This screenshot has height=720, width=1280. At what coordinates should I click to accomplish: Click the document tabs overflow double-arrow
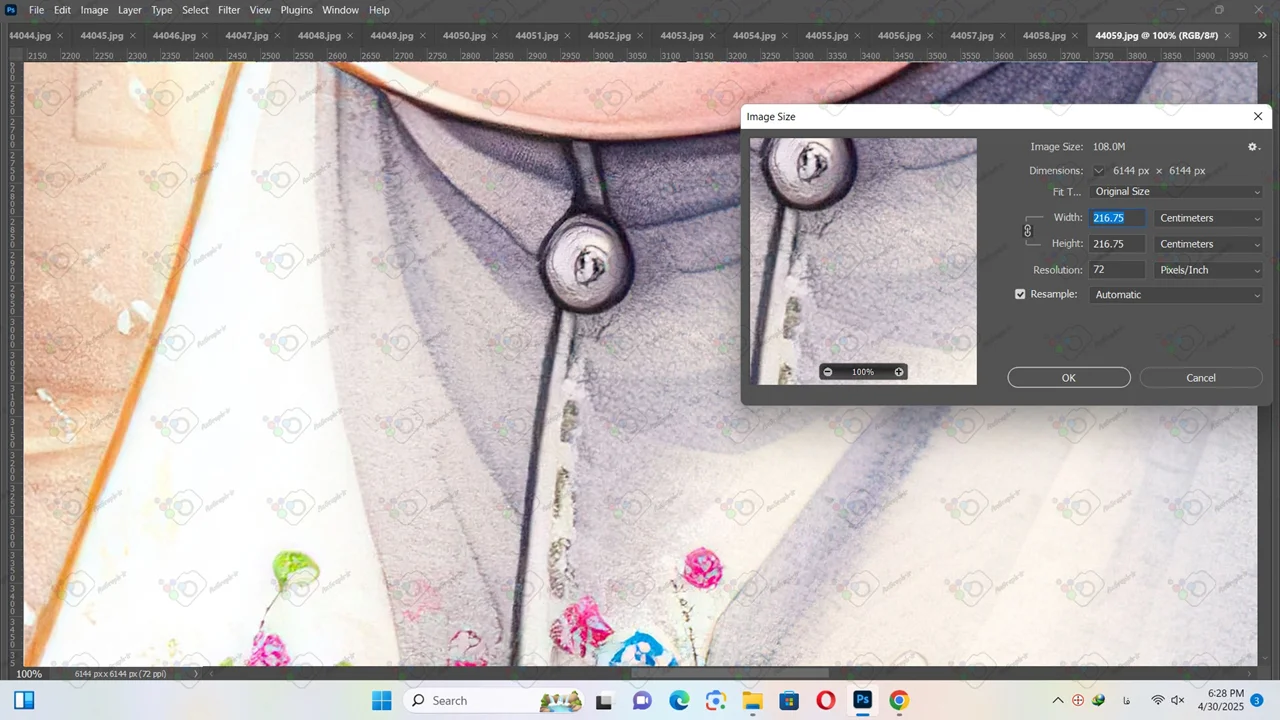[1262, 36]
